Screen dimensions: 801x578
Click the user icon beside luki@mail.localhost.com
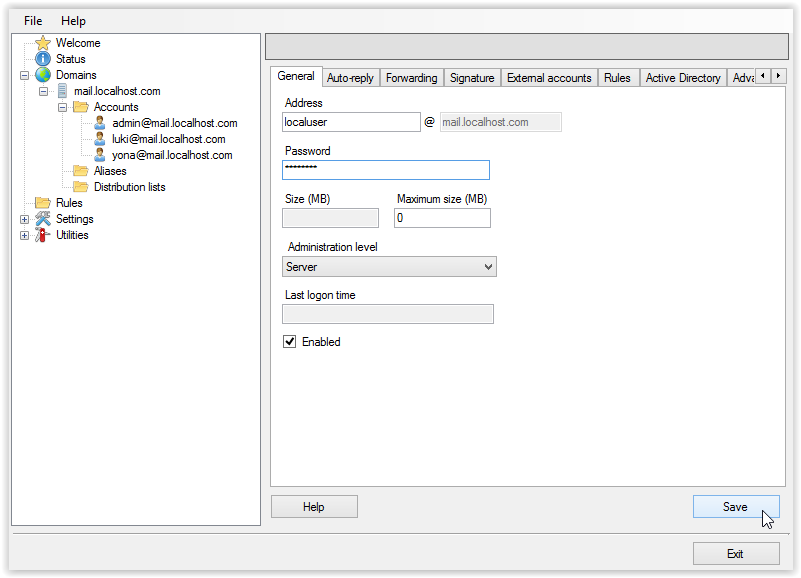click(100, 139)
